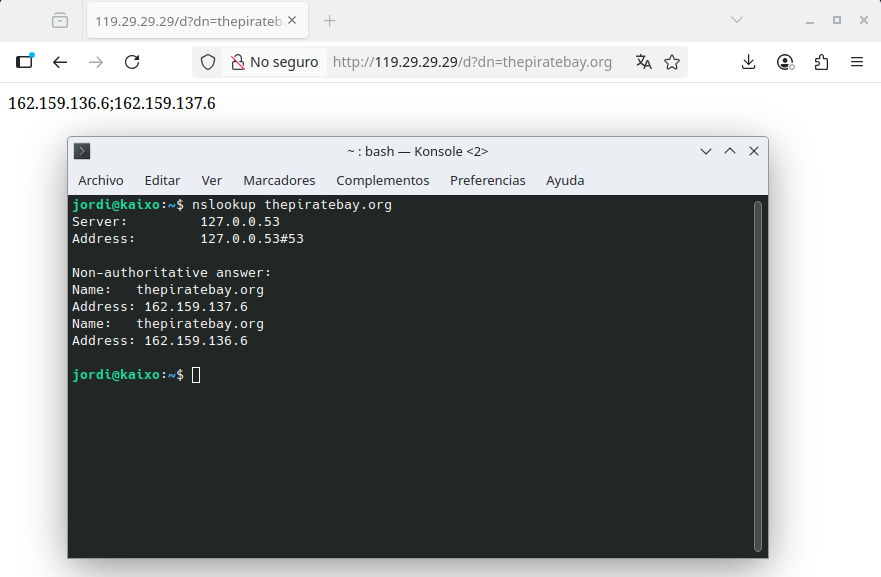Open the Firefox account profile icon
Viewport: 881px width, 577px height.
(785, 62)
